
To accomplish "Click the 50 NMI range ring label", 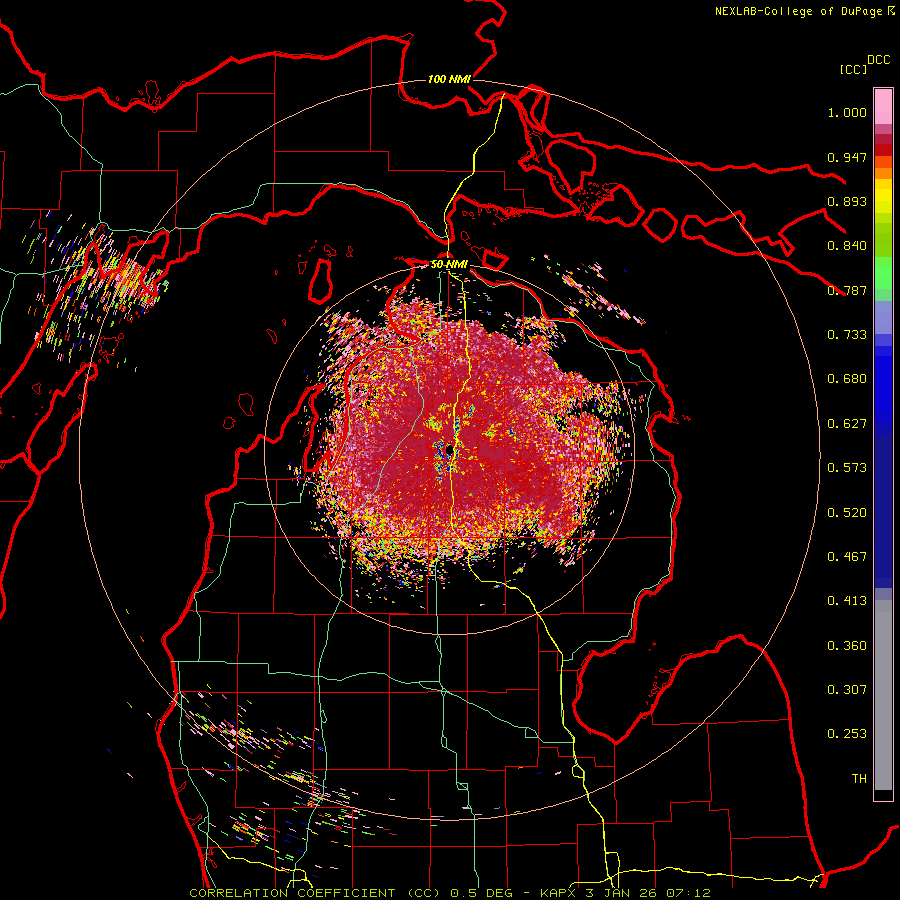I will [x=449, y=264].
